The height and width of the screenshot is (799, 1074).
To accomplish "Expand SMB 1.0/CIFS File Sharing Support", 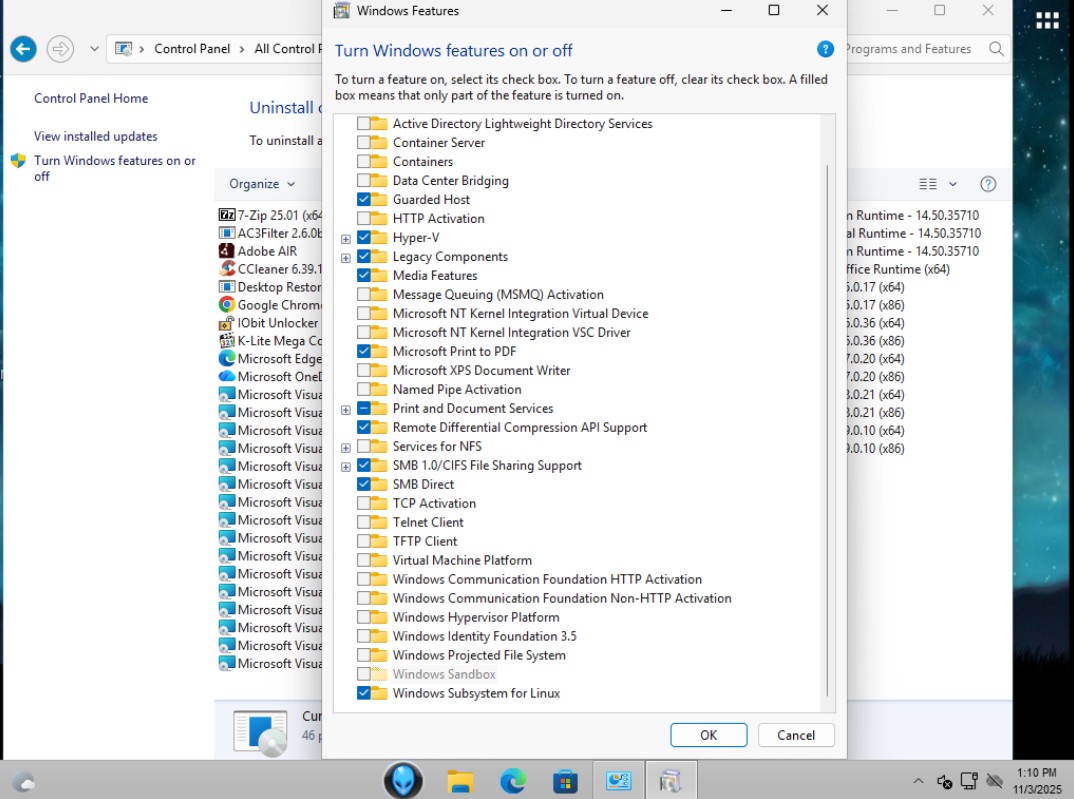I will (x=346, y=467).
